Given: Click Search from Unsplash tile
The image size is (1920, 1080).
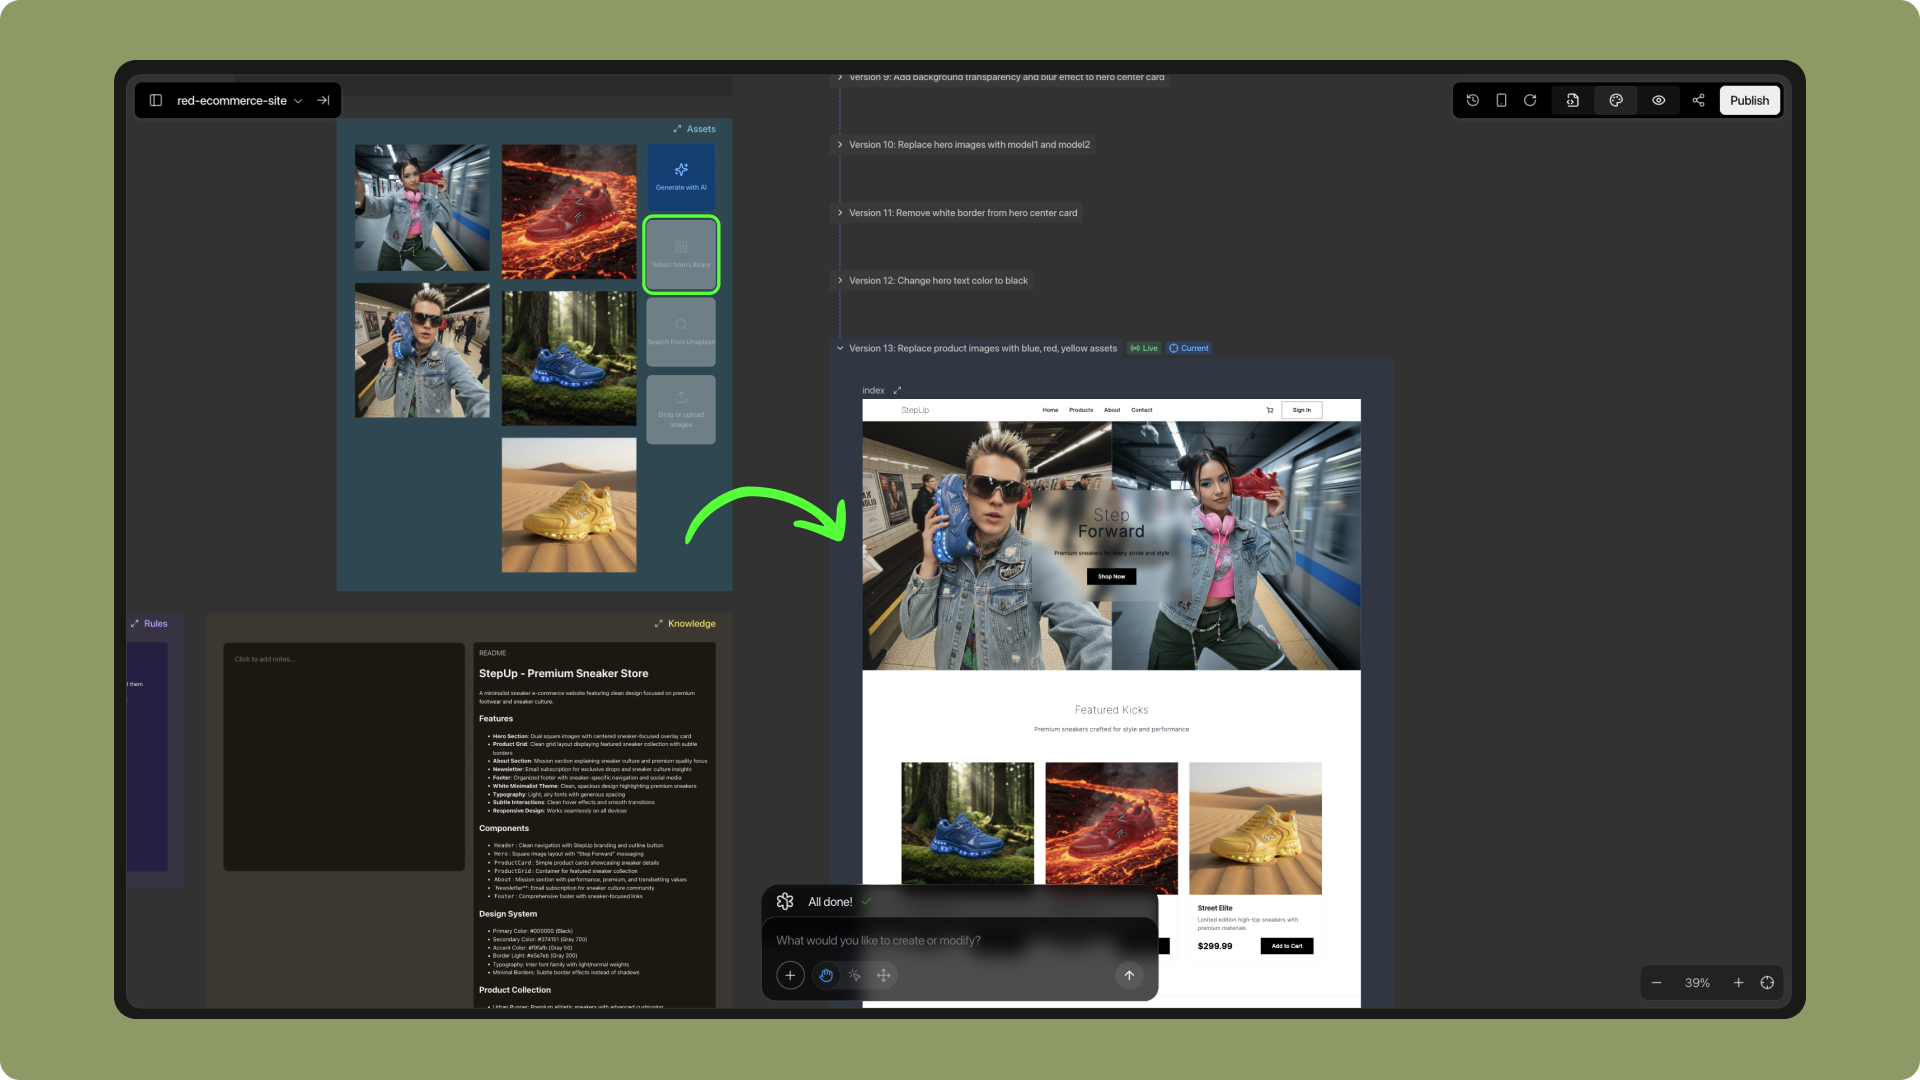Looking at the screenshot, I should 681,331.
